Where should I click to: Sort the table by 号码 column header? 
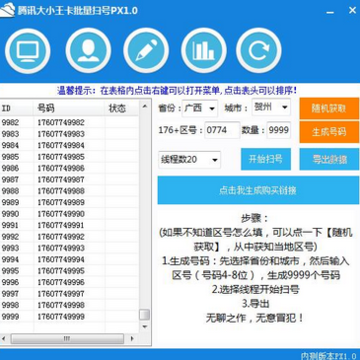point(70,108)
